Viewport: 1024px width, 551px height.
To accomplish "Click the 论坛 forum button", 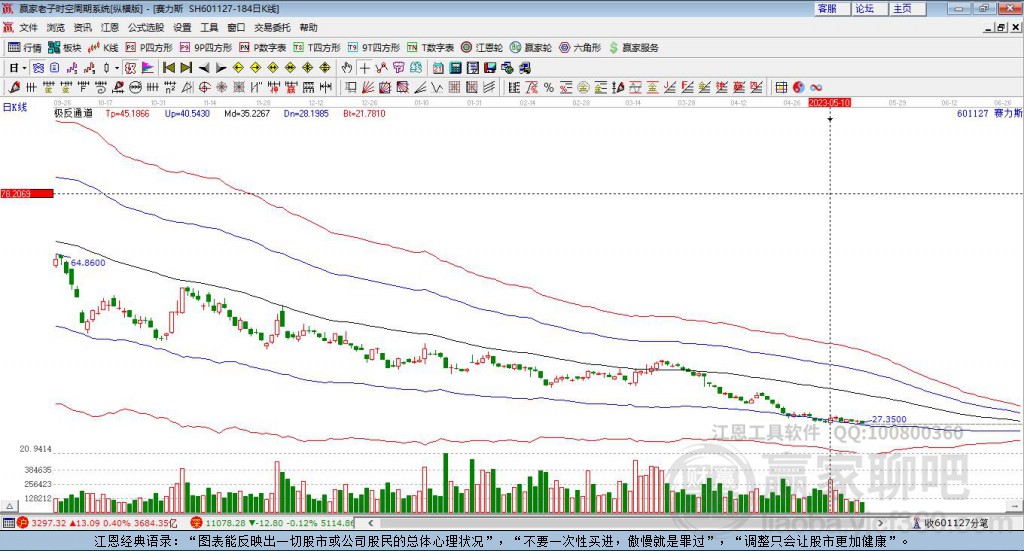I will click(870, 8).
